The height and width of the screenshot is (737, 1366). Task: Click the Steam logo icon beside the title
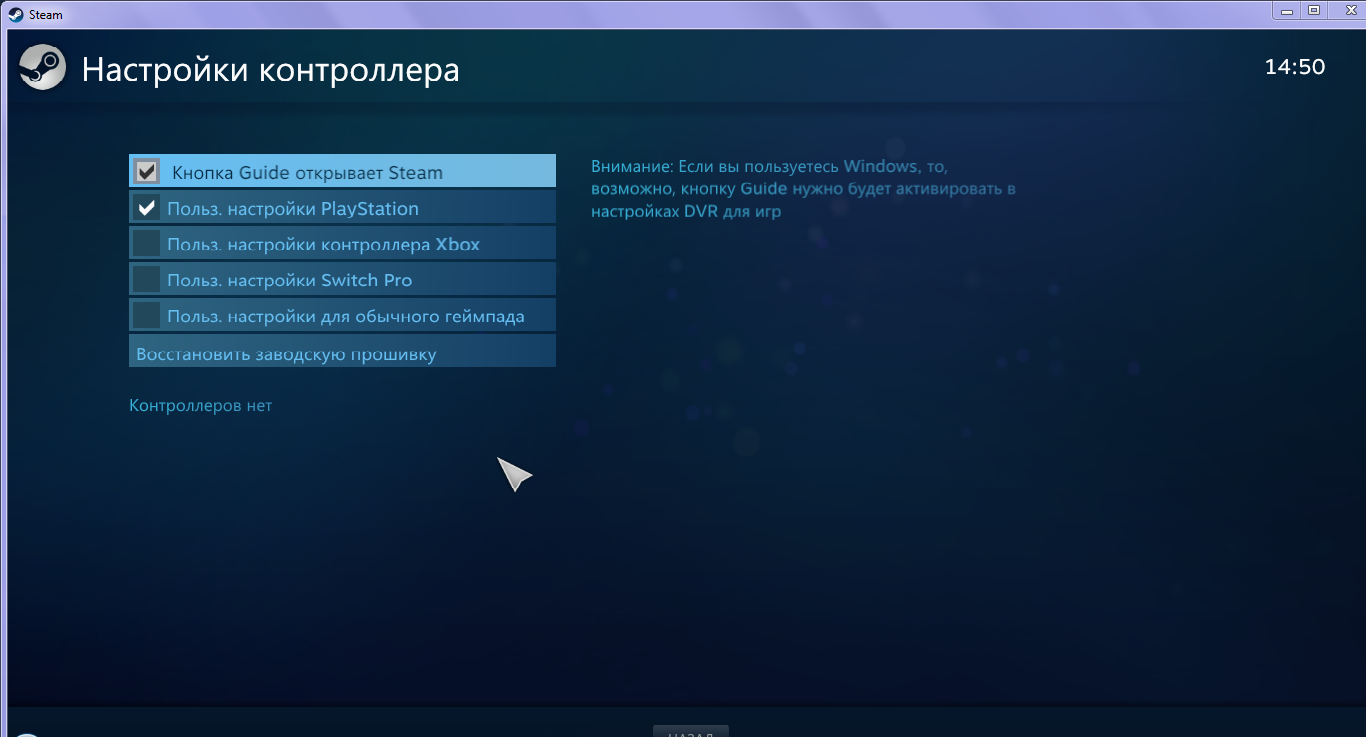click(43, 68)
